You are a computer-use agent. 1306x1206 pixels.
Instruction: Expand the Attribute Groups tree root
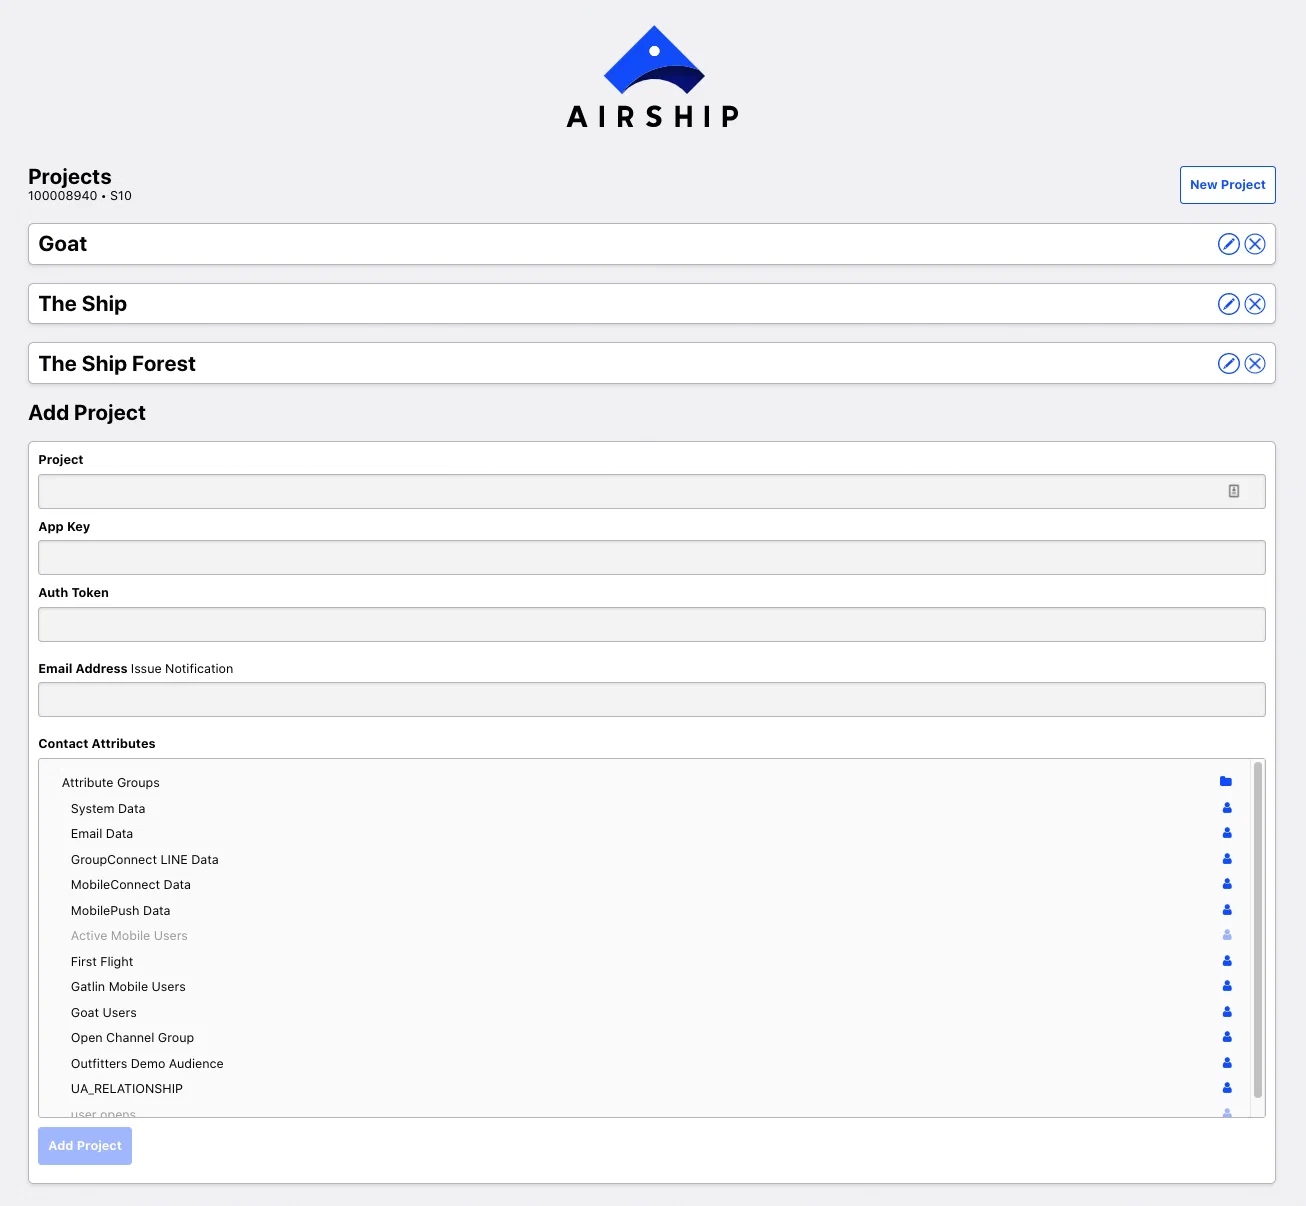[110, 783]
